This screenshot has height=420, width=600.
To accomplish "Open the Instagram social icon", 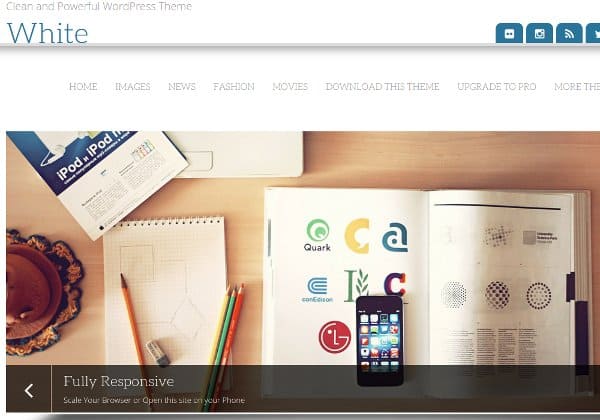I will tap(539, 33).
